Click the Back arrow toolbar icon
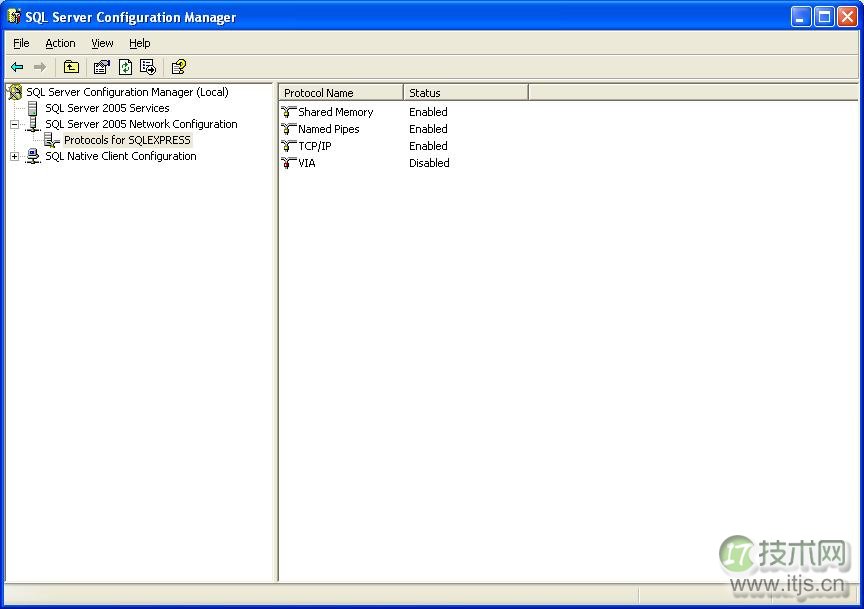This screenshot has height=609, width=864. (x=17, y=67)
